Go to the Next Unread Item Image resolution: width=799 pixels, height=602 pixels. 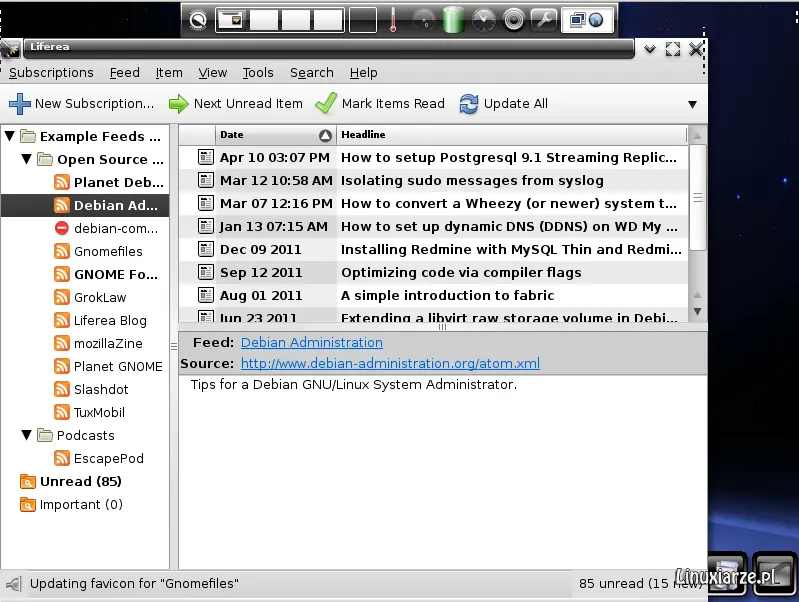[235, 103]
